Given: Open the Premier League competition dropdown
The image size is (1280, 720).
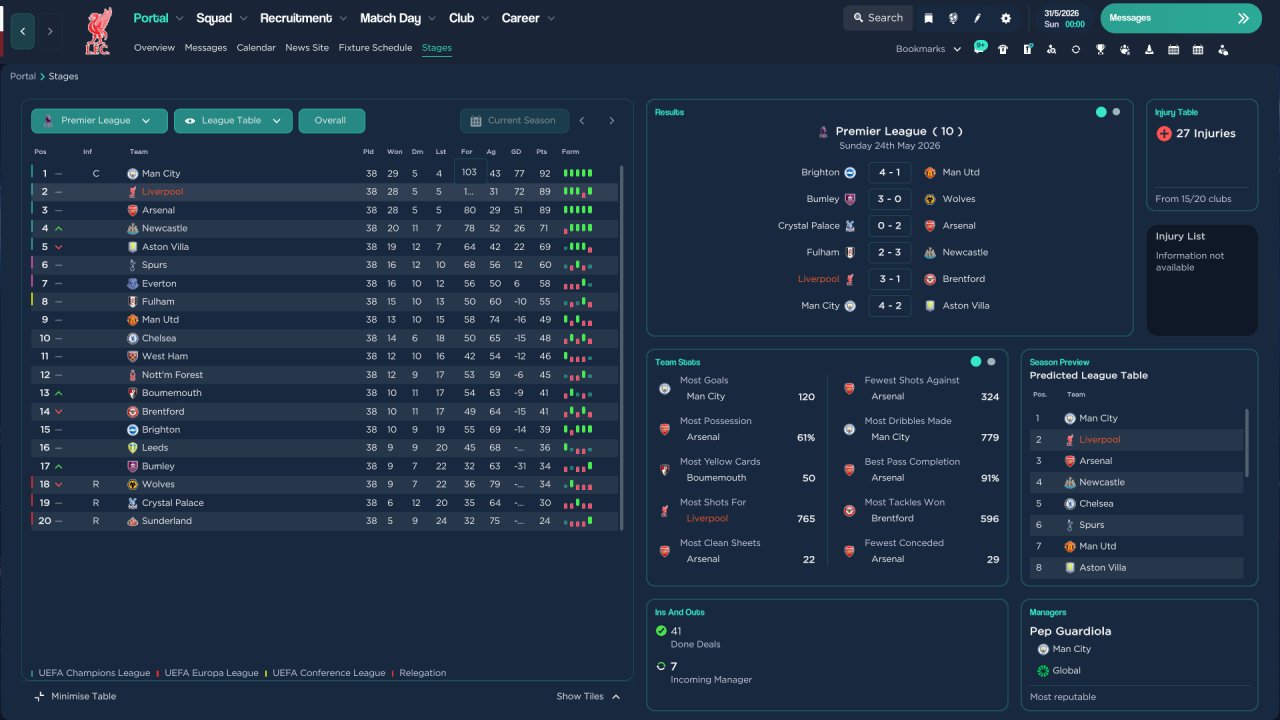Looking at the screenshot, I should point(99,121).
